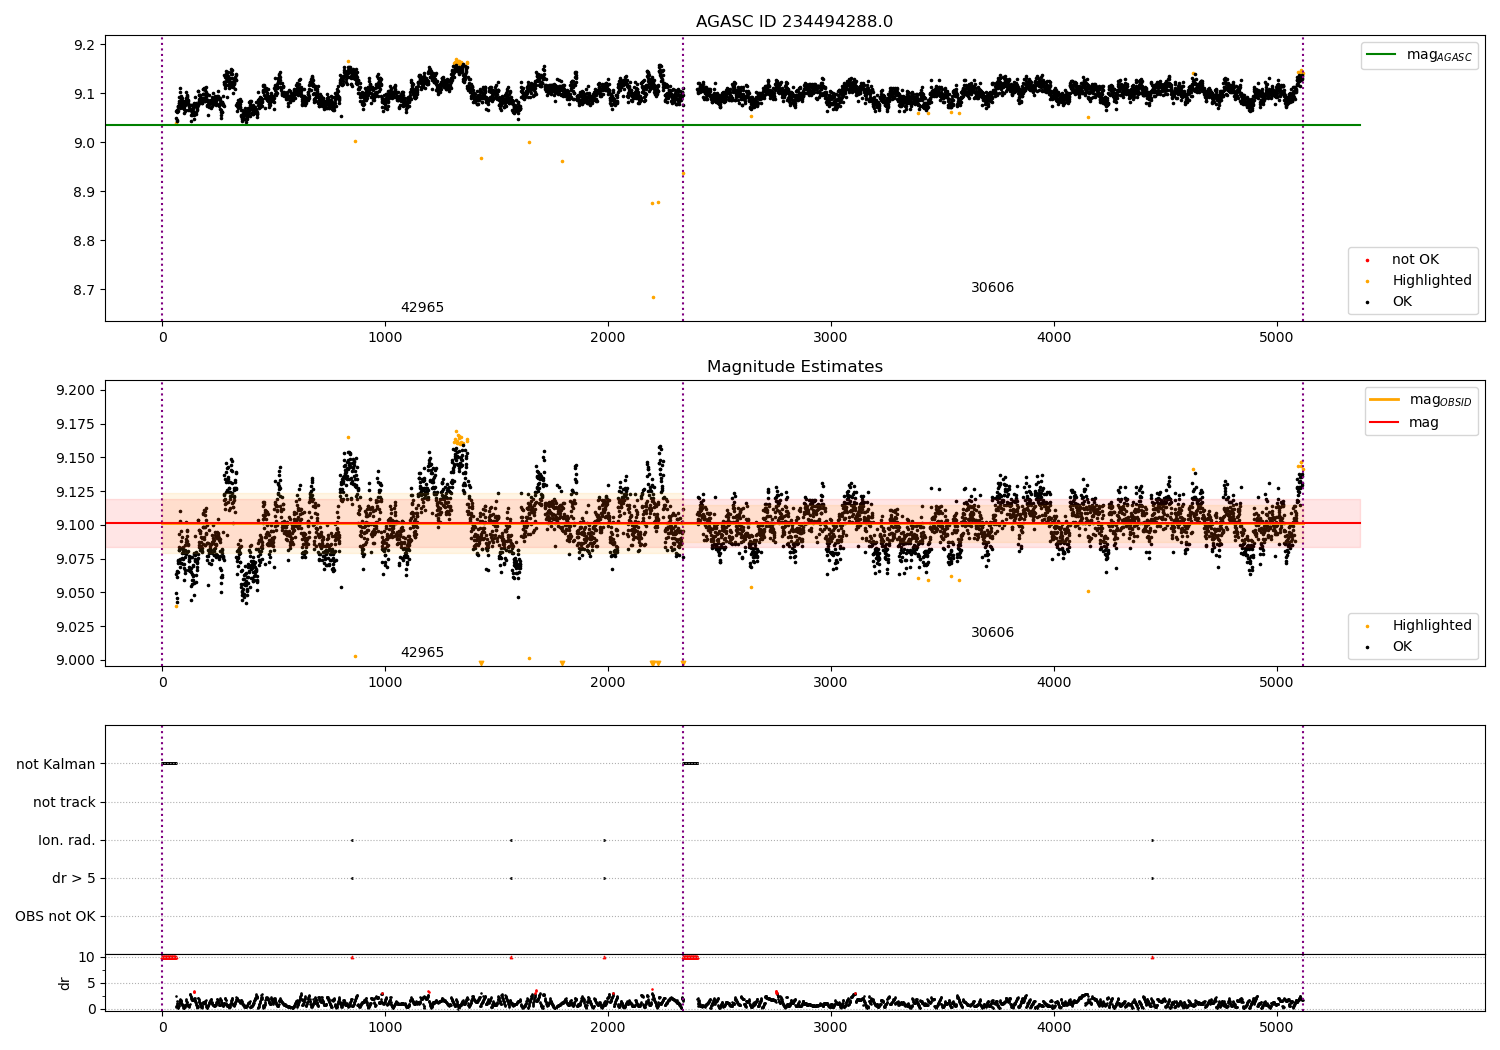The width and height of the screenshot is (1500, 1050).
Task: Select "OK" in the AGASC ID plot legend
Action: (1402, 302)
